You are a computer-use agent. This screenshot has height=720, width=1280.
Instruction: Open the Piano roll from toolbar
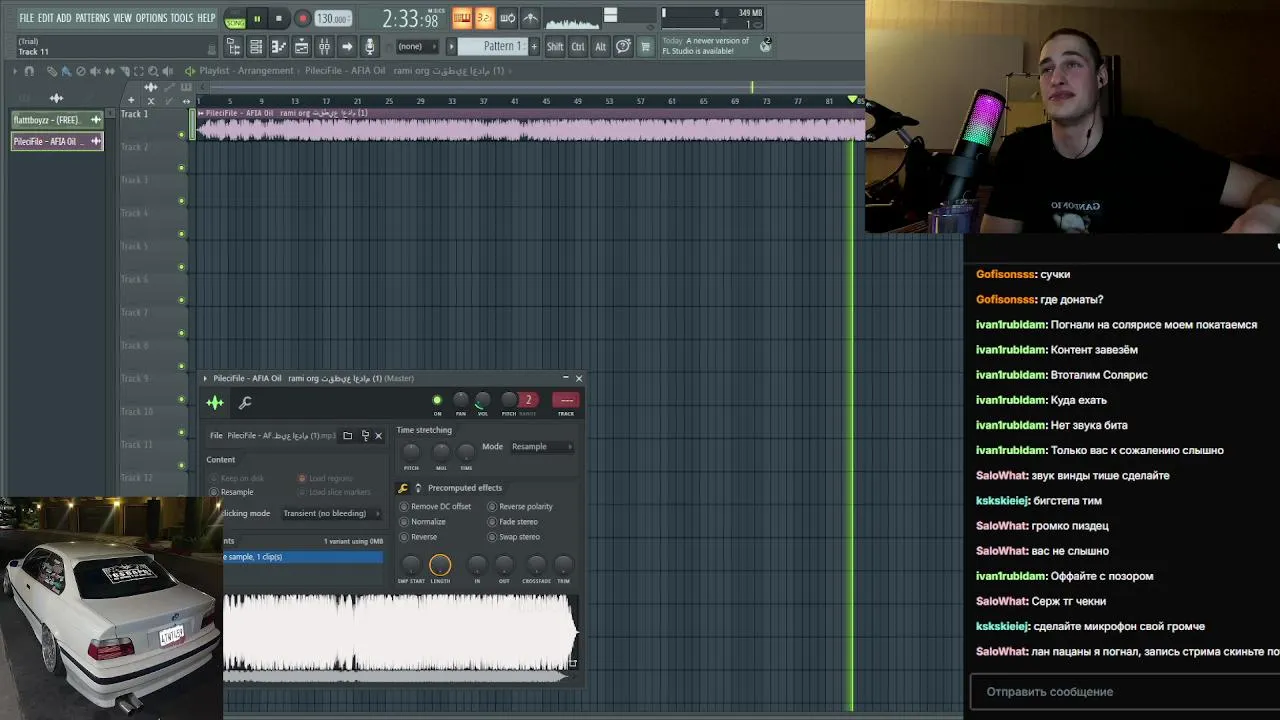tap(278, 46)
